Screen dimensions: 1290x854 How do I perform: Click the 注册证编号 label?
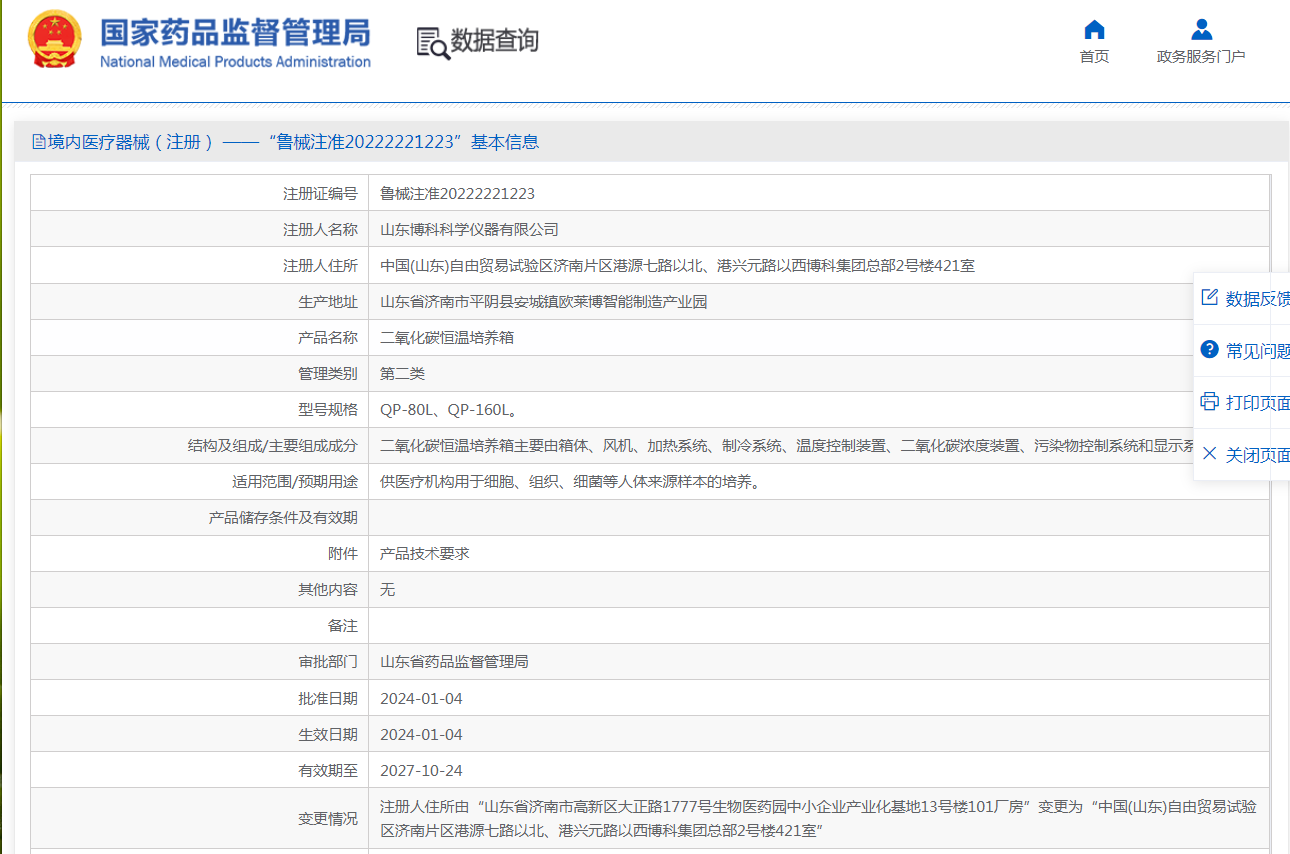click(x=320, y=194)
